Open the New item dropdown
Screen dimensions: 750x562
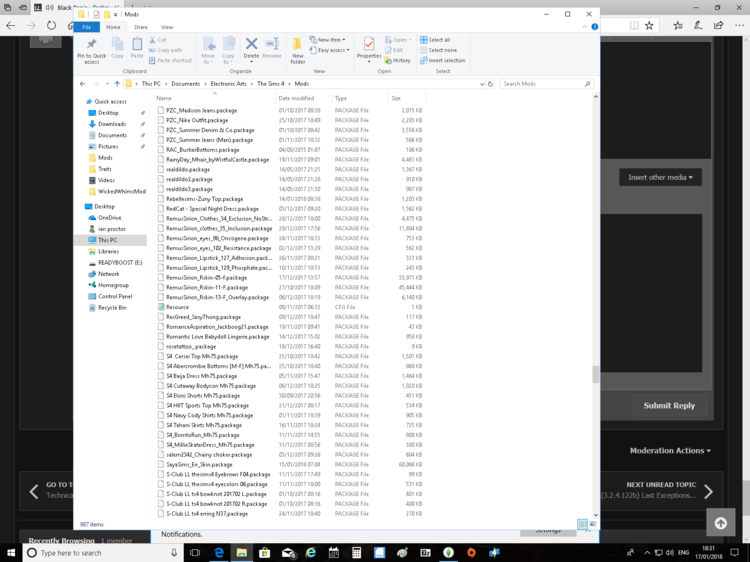pyautogui.click(x=327, y=40)
